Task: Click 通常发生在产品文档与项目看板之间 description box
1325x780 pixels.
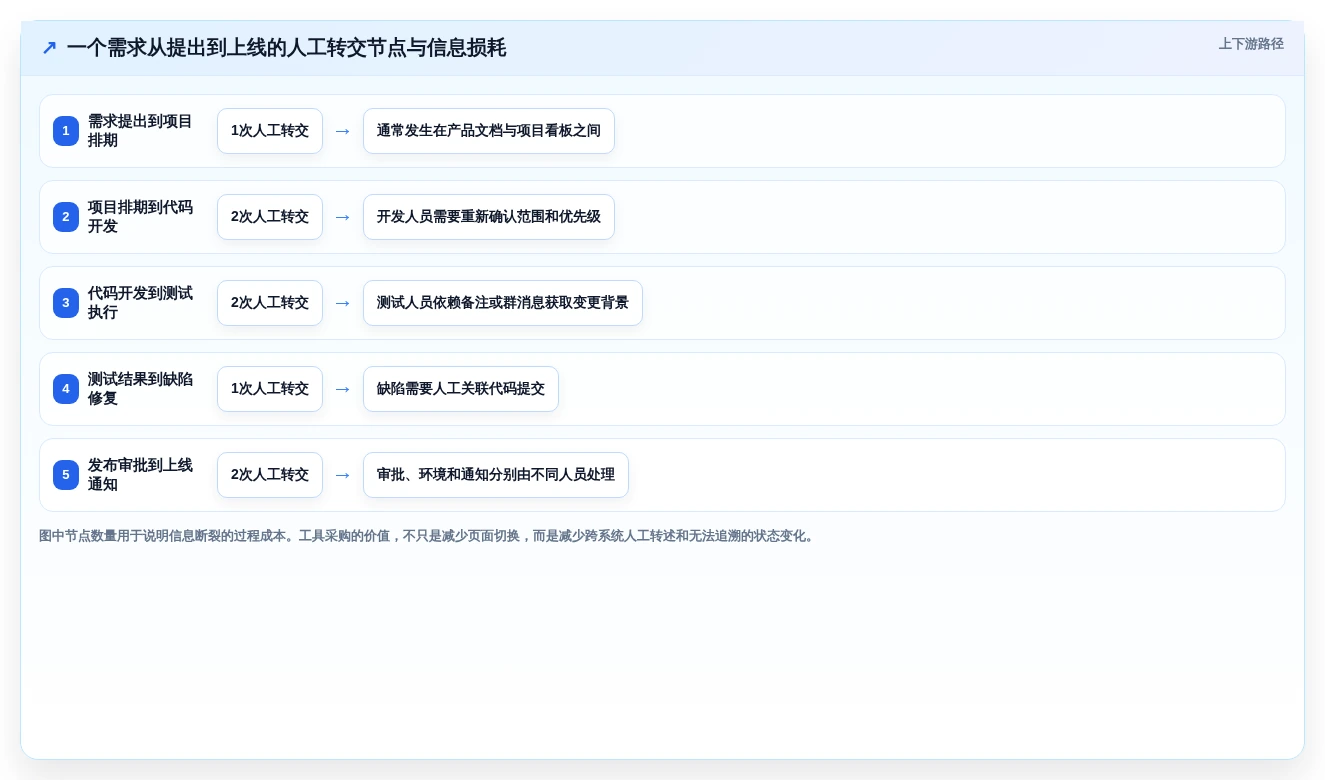Action: pos(489,131)
